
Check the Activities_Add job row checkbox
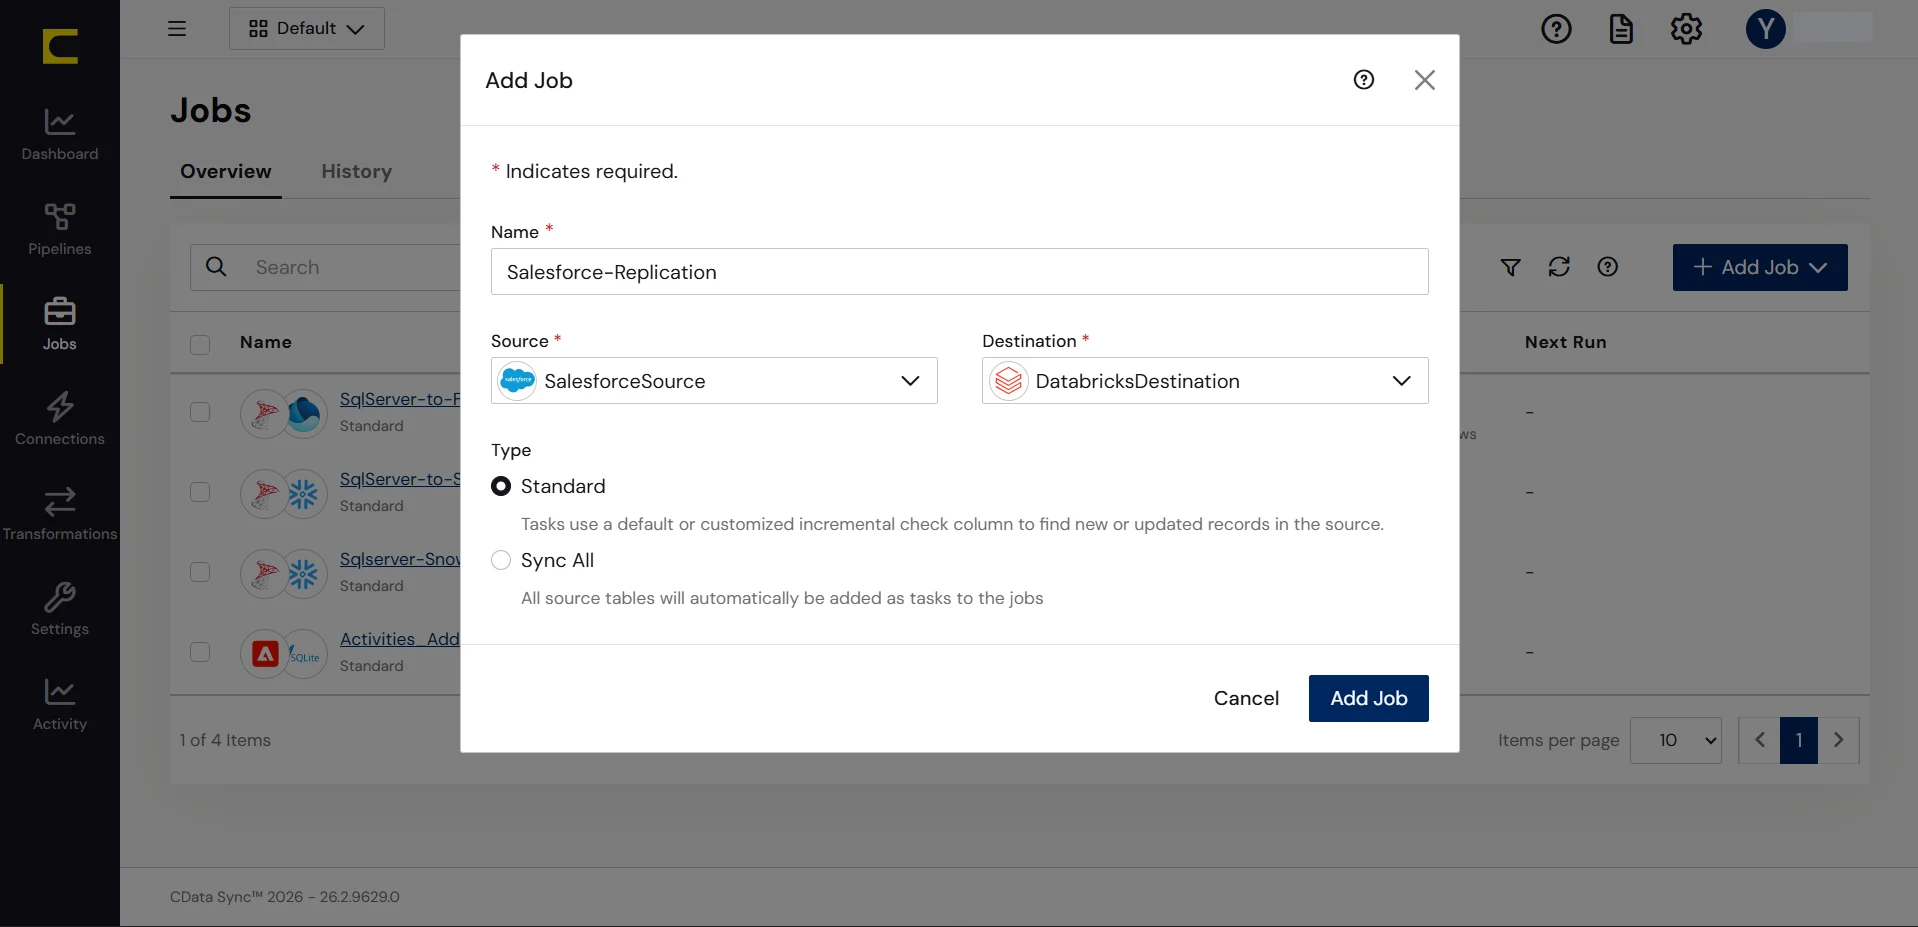[x=200, y=652]
